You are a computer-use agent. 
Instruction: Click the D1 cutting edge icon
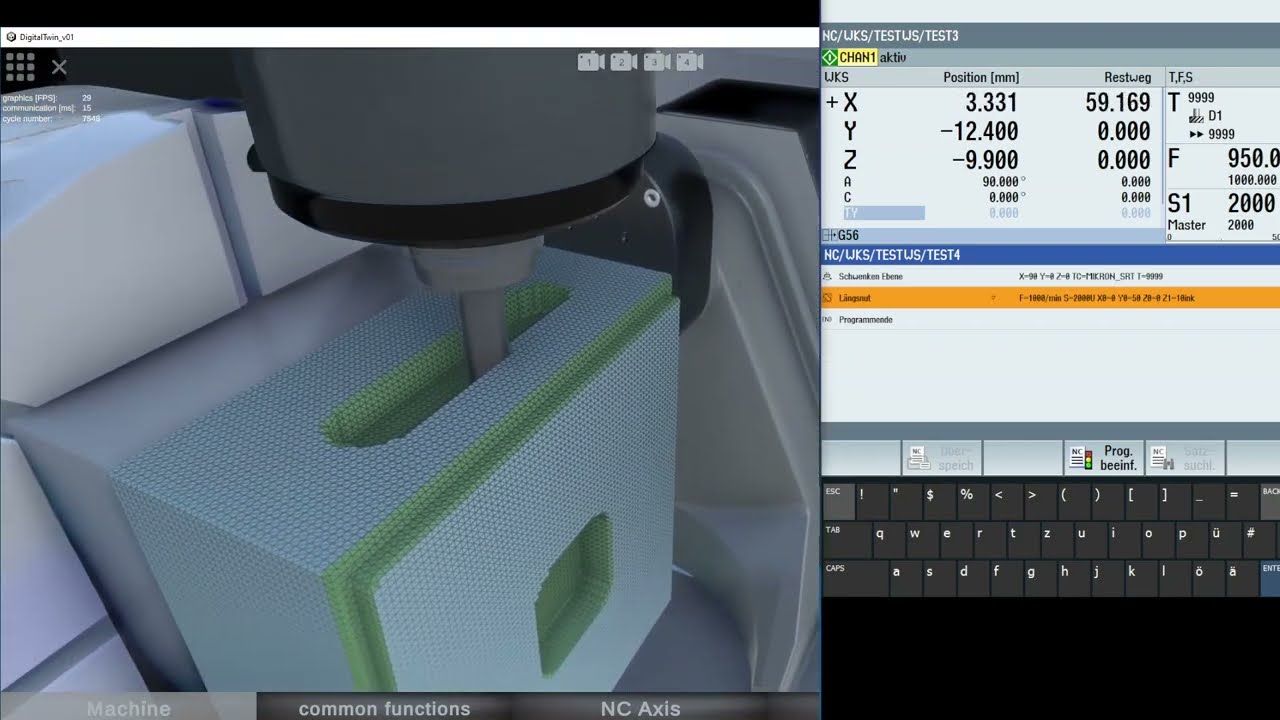click(1196, 116)
